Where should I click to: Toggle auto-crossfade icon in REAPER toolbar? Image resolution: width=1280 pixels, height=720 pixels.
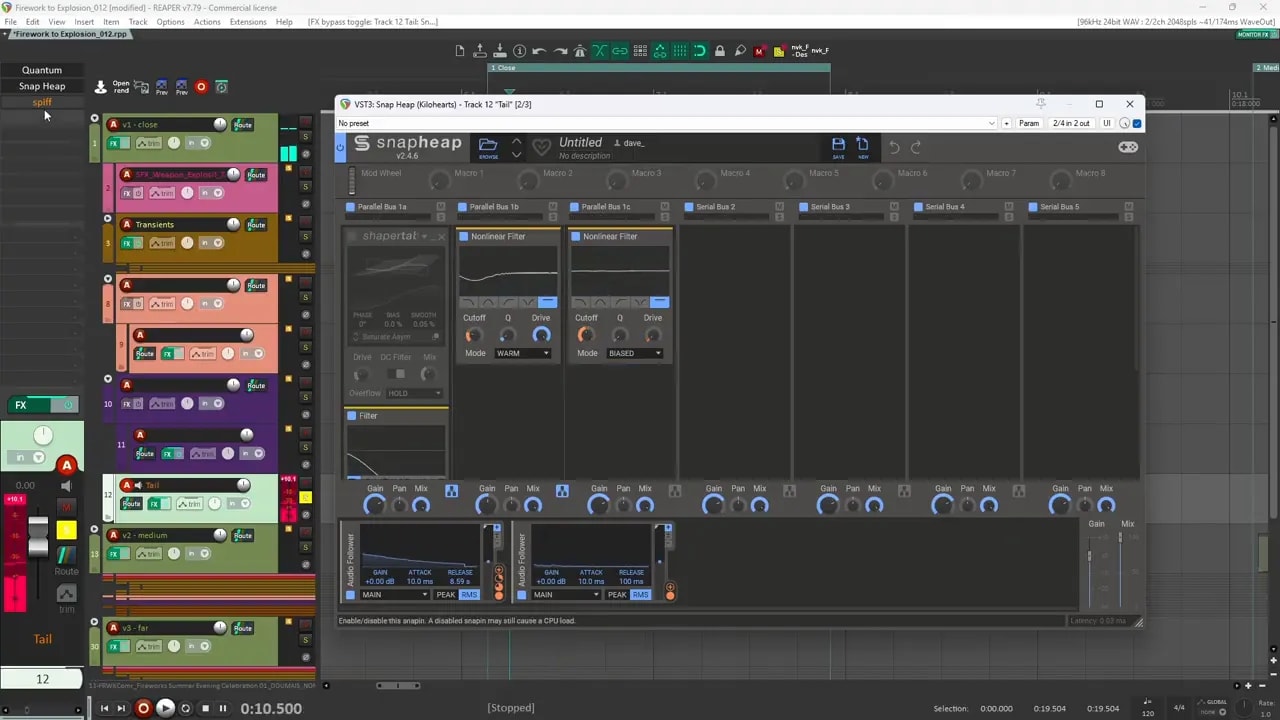600,51
